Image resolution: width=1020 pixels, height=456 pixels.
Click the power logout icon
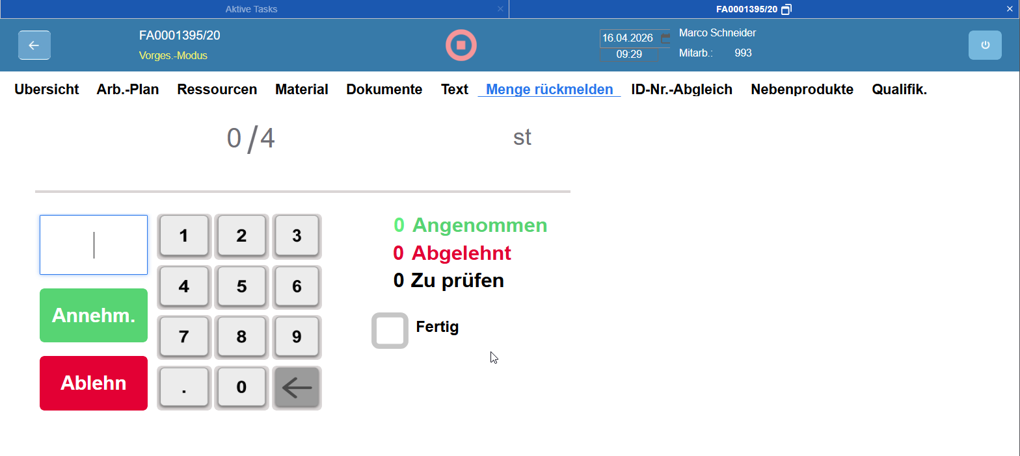click(984, 45)
